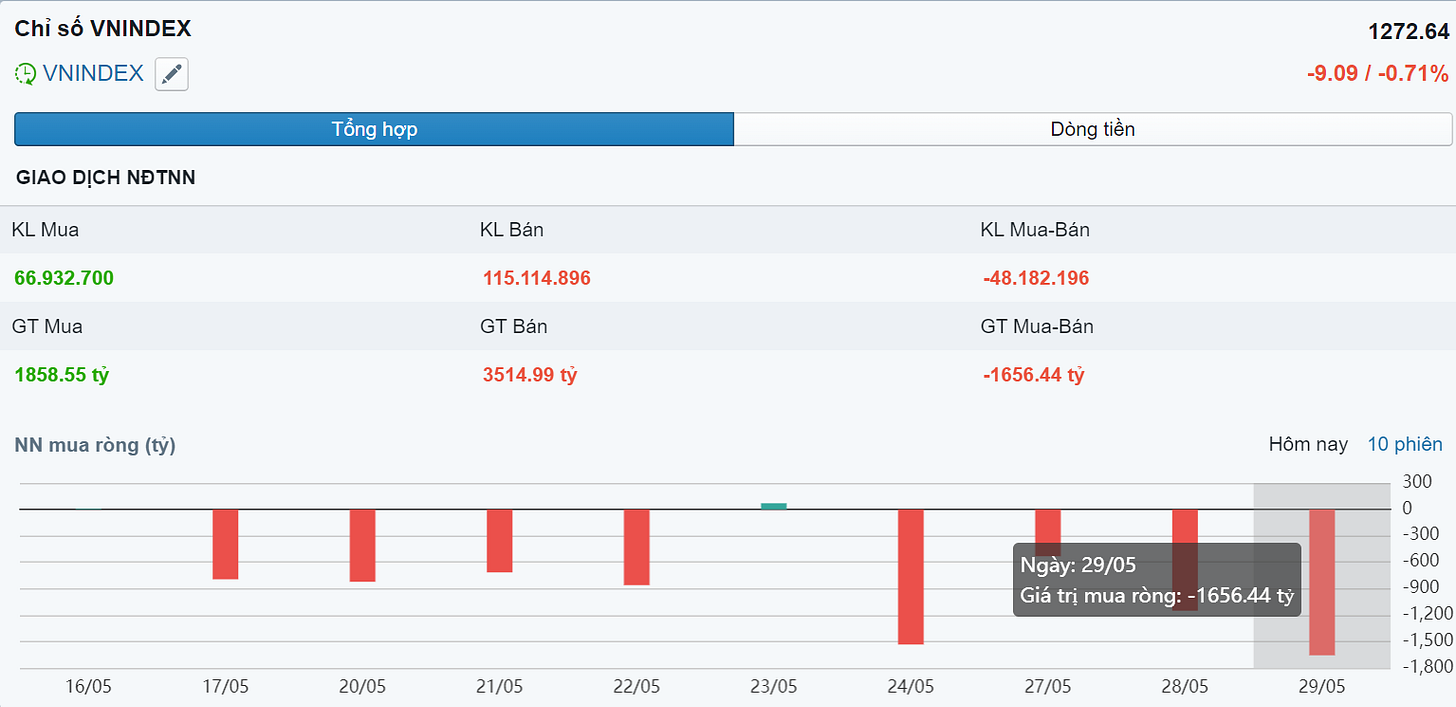This screenshot has height=707, width=1456.
Task: Click the index value 1272.64
Action: click(1408, 32)
